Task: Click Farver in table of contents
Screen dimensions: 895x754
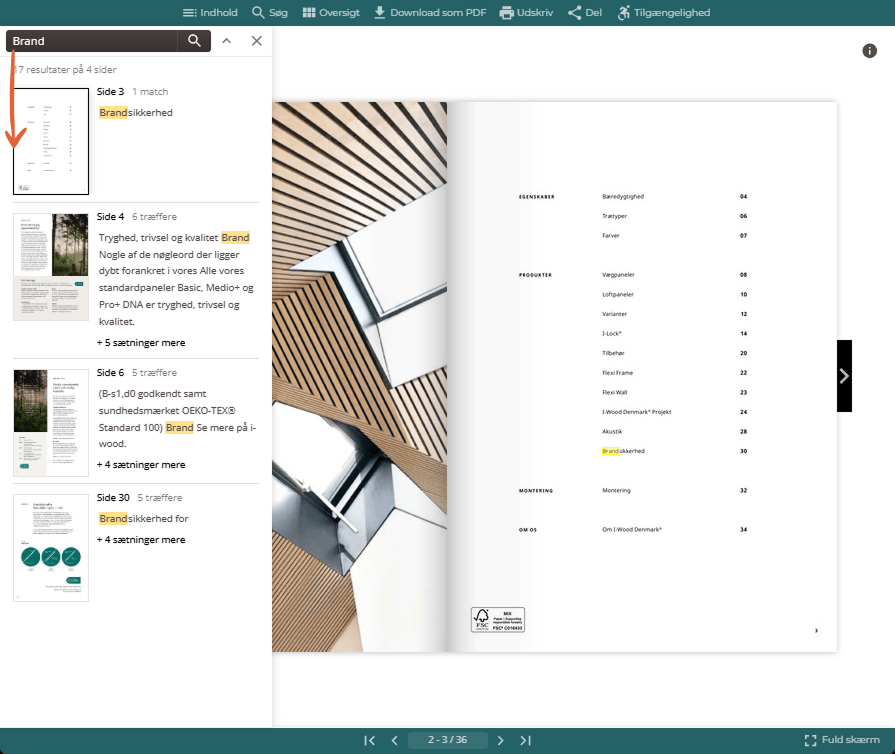Action: coord(610,235)
